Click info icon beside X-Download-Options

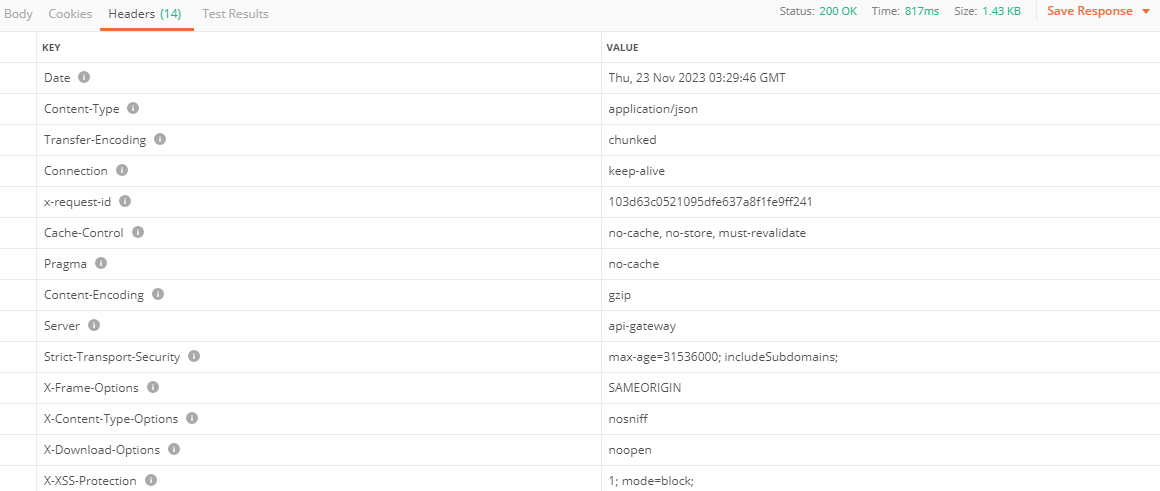[174, 449]
